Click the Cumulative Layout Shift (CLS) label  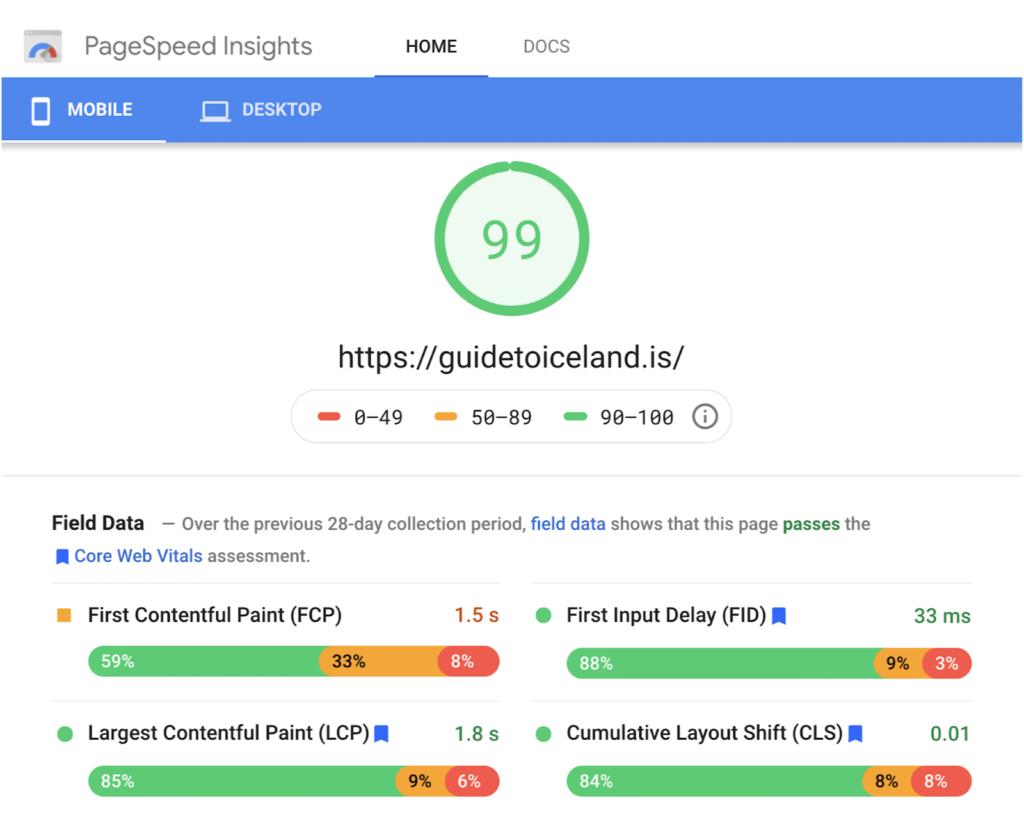pyautogui.click(x=705, y=733)
